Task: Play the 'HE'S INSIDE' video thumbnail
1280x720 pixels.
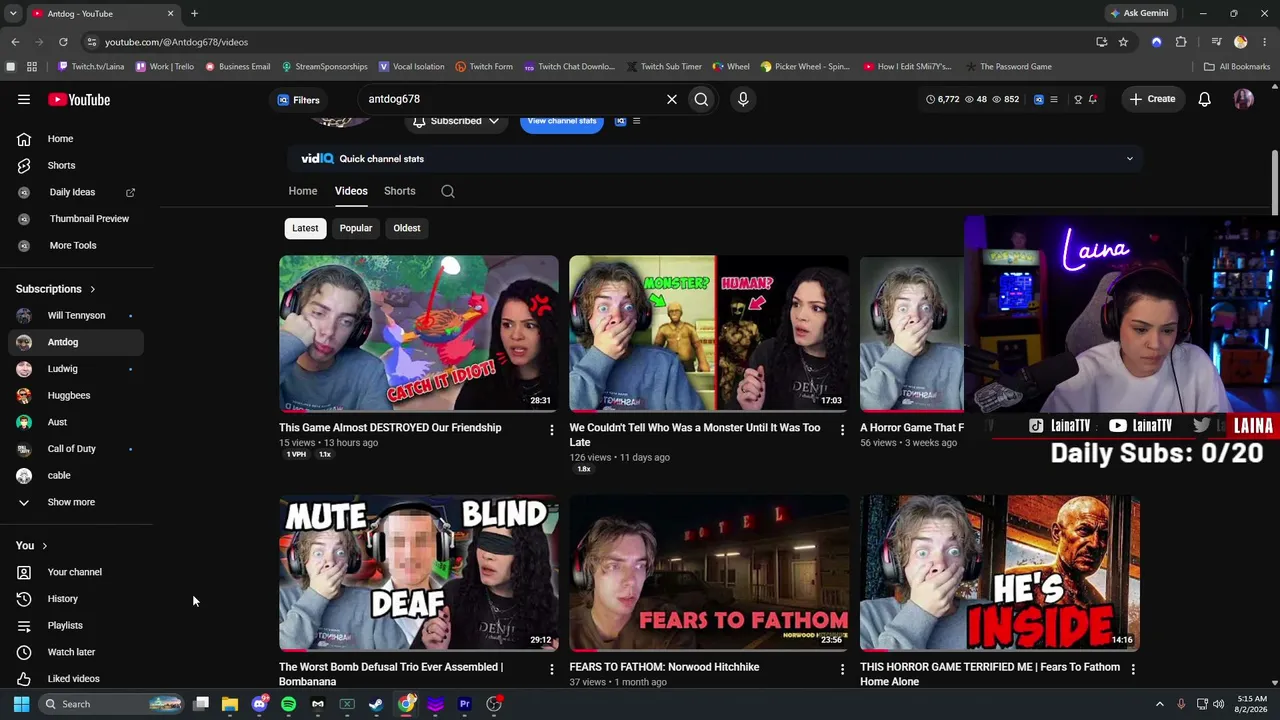Action: pos(1000,573)
